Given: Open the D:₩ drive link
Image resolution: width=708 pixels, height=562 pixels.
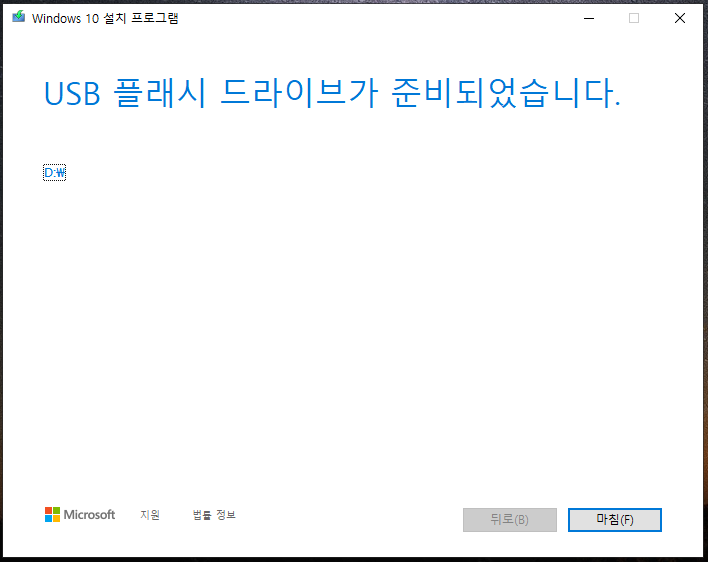Looking at the screenshot, I should (x=55, y=172).
